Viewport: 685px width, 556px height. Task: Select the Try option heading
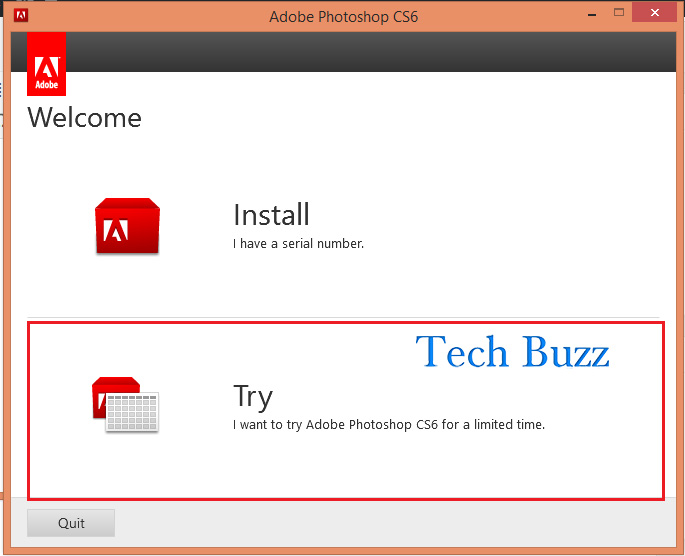[253, 397]
